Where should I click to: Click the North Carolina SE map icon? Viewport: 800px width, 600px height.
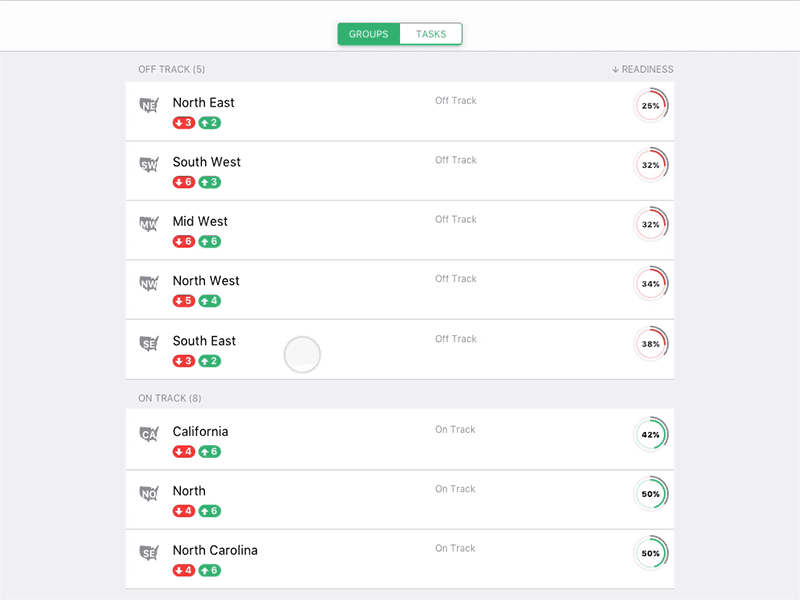click(x=148, y=551)
